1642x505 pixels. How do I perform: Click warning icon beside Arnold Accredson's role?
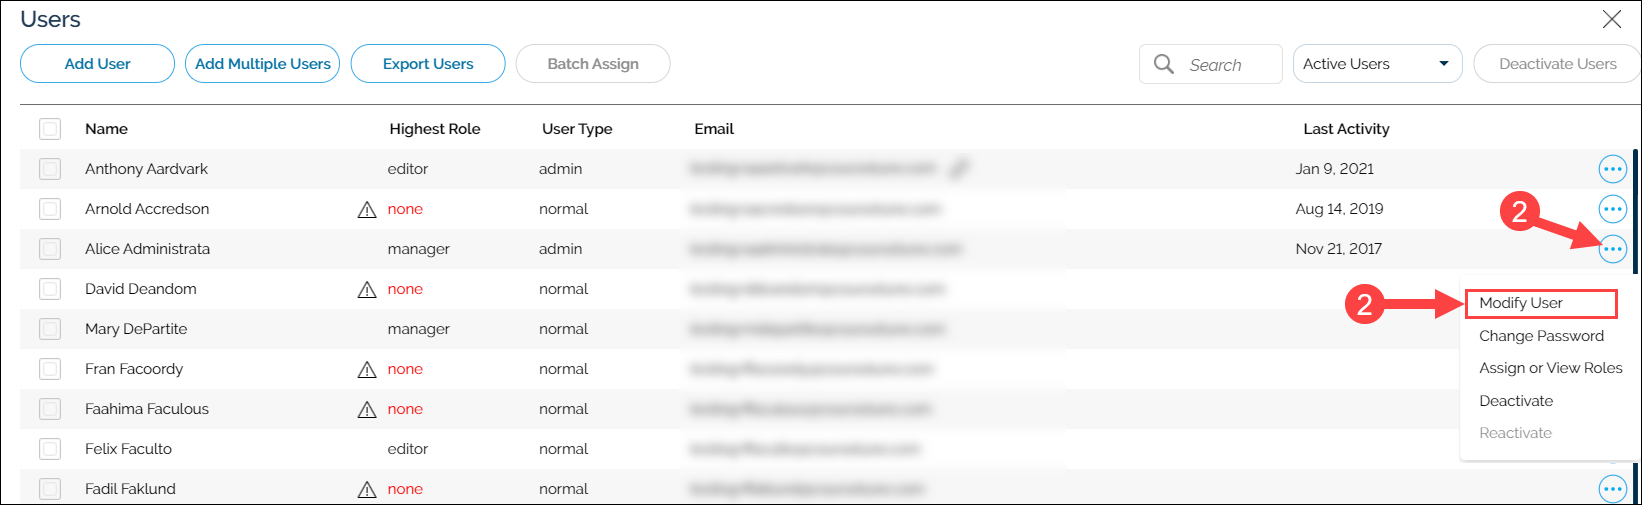(x=367, y=209)
